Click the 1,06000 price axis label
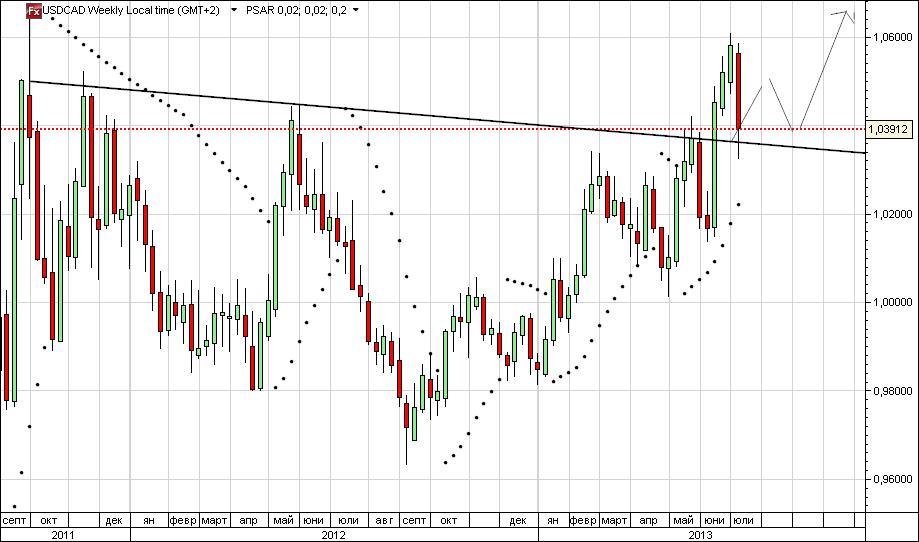The image size is (919, 542). point(893,37)
